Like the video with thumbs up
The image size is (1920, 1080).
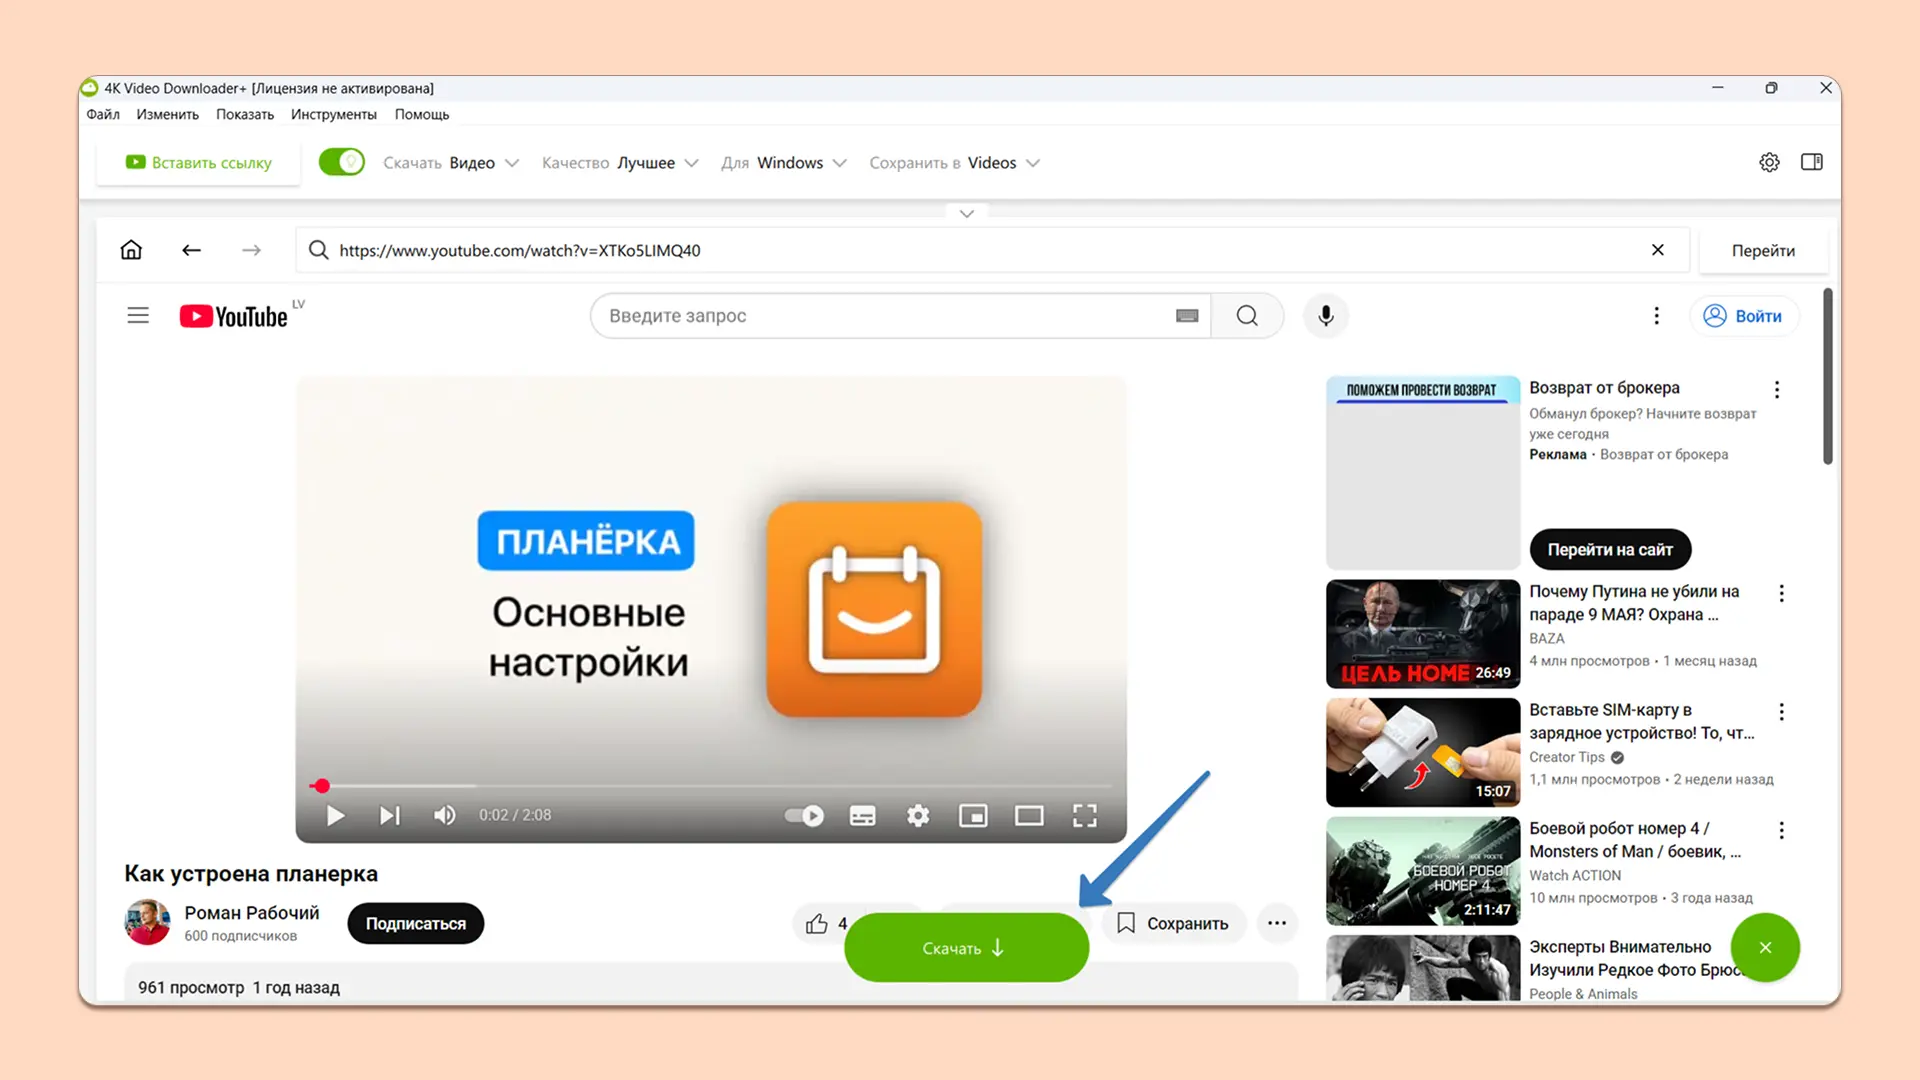(x=817, y=923)
